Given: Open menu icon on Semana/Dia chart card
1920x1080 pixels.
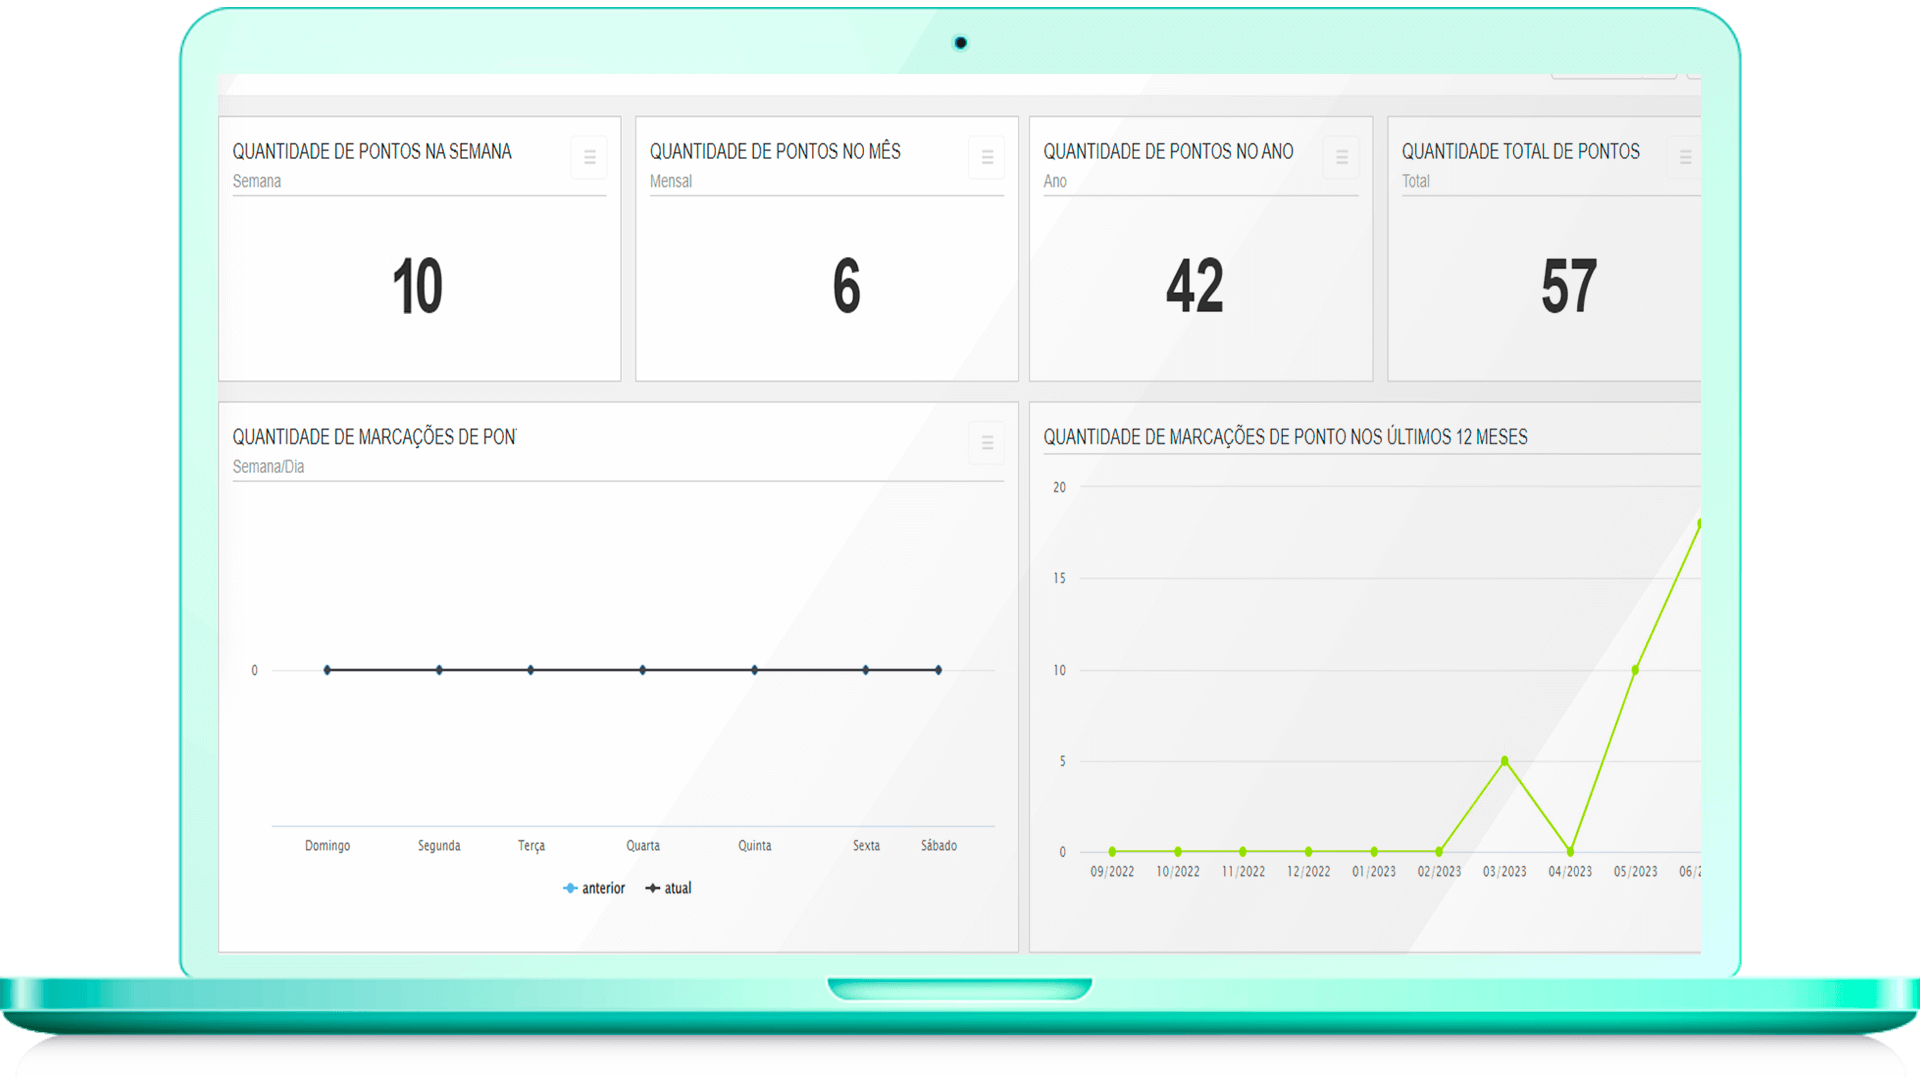Looking at the screenshot, I should coord(986,443).
